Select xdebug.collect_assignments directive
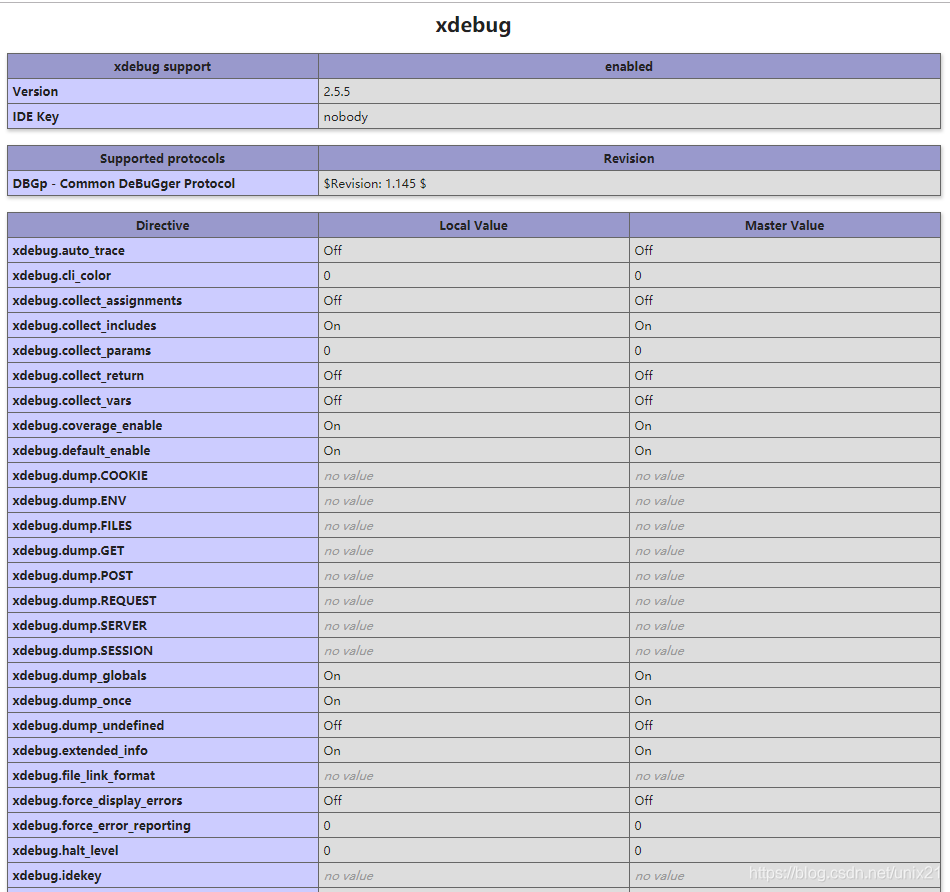 tap(97, 301)
